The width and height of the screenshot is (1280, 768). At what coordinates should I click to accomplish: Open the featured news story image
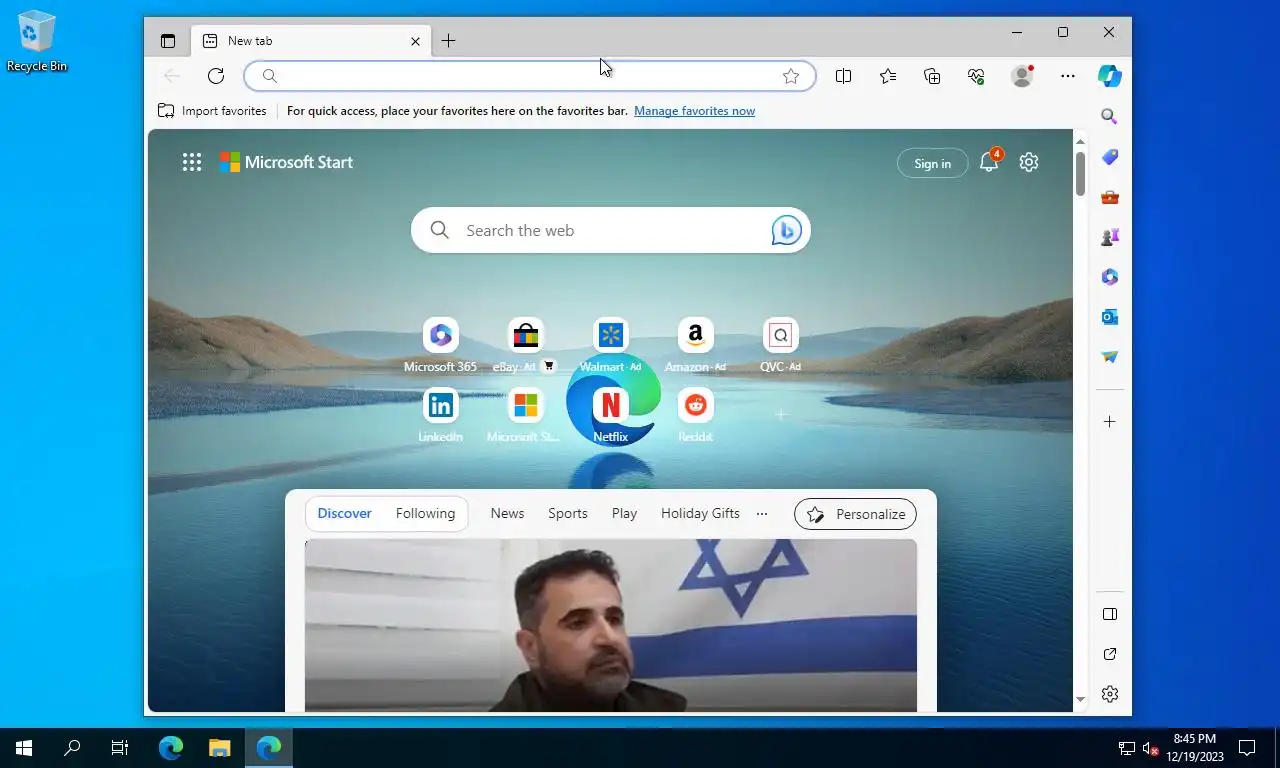(x=610, y=625)
